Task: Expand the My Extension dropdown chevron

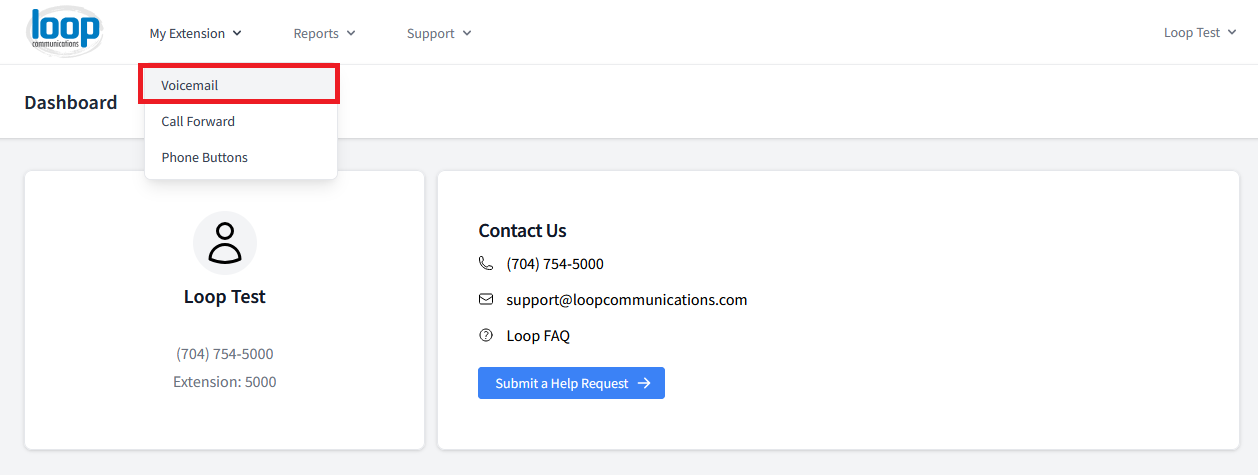Action: click(x=237, y=33)
